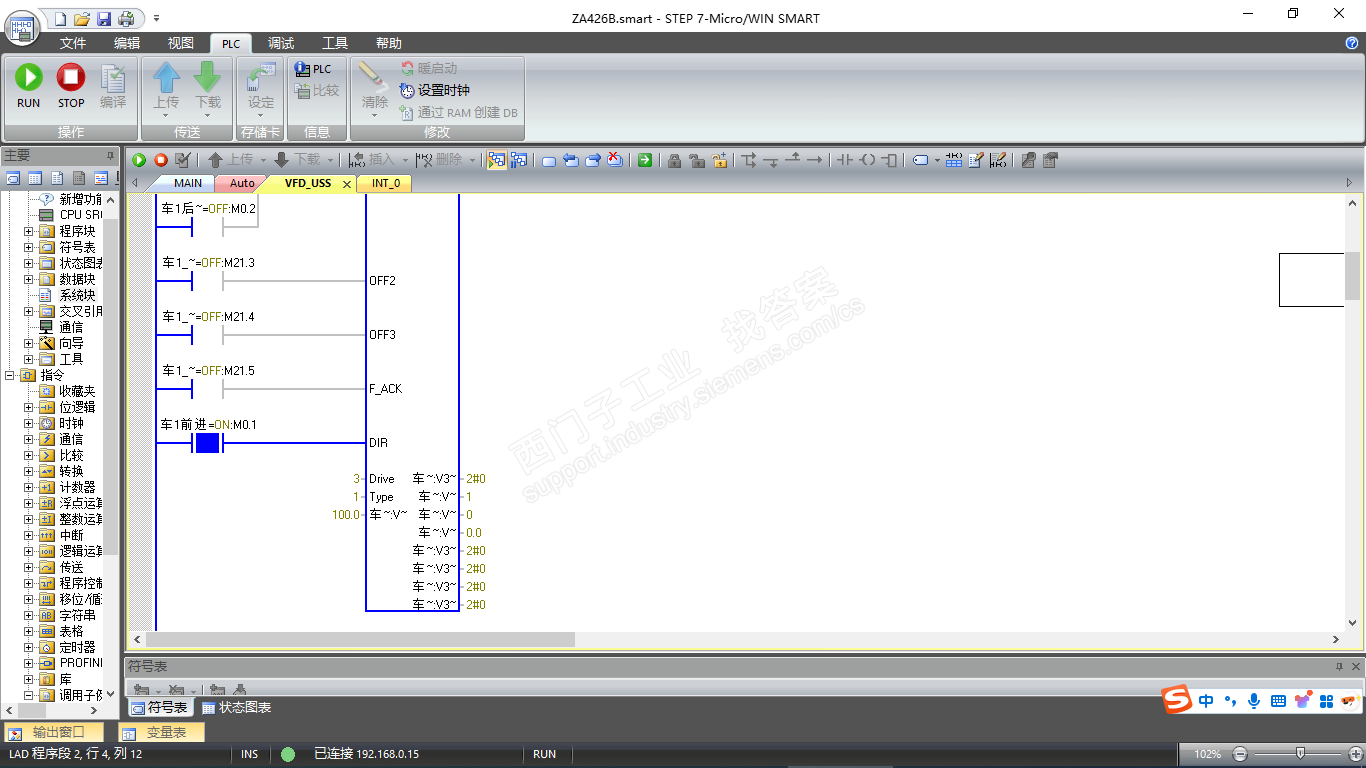This screenshot has height=768, width=1366.
Task: Toggle program status monitoring icon
Action: 496,160
